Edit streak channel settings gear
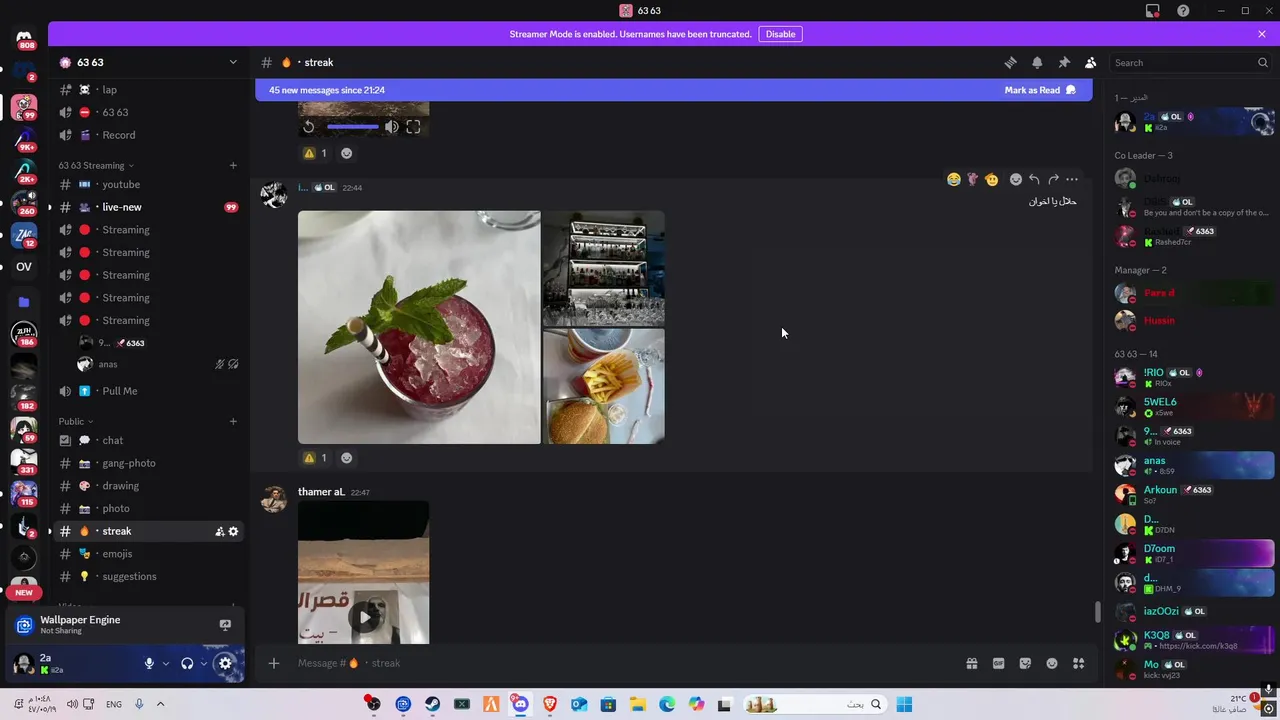Image resolution: width=1280 pixels, height=720 pixels. pos(234,532)
